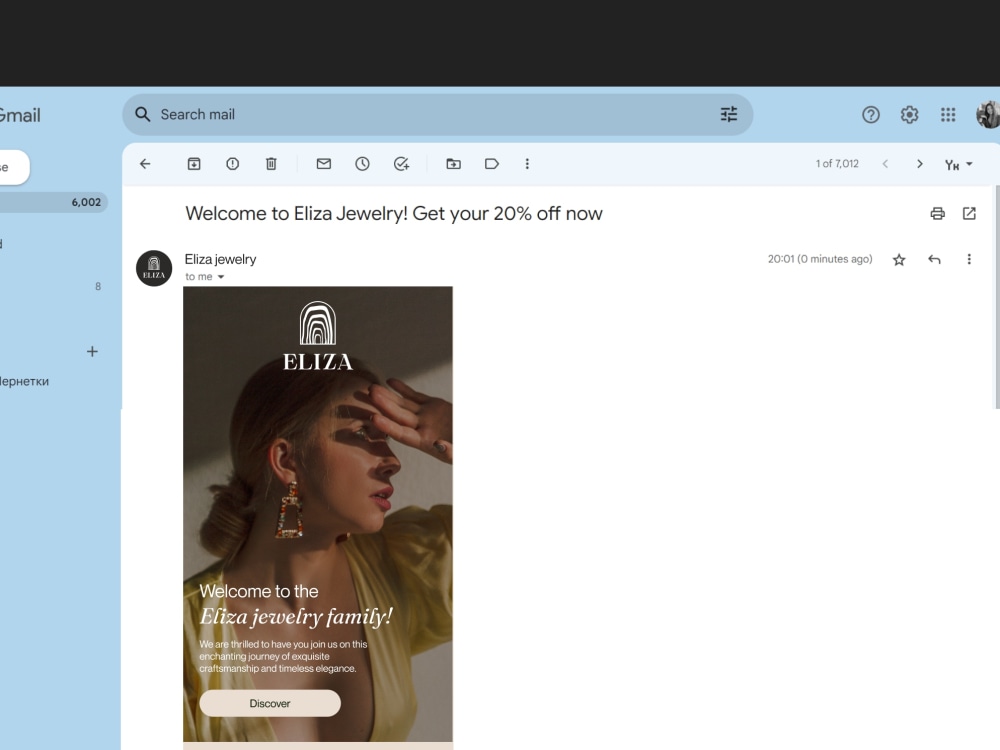Expand 'to me' recipient details

click(221, 277)
